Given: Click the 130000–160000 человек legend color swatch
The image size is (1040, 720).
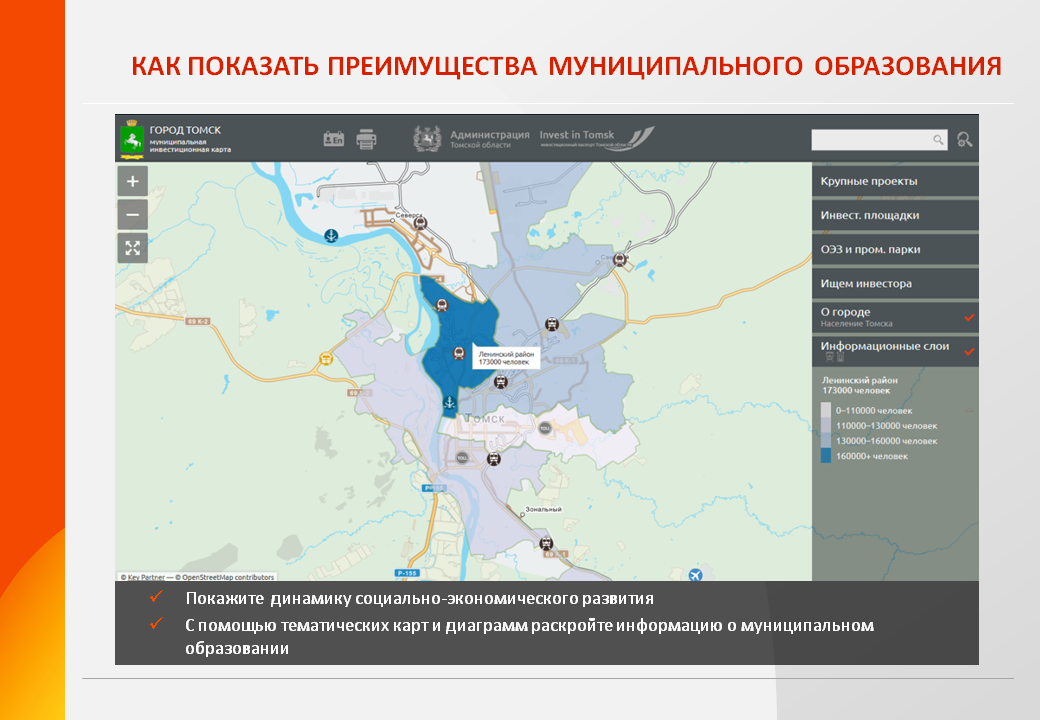Looking at the screenshot, I should coord(826,440).
